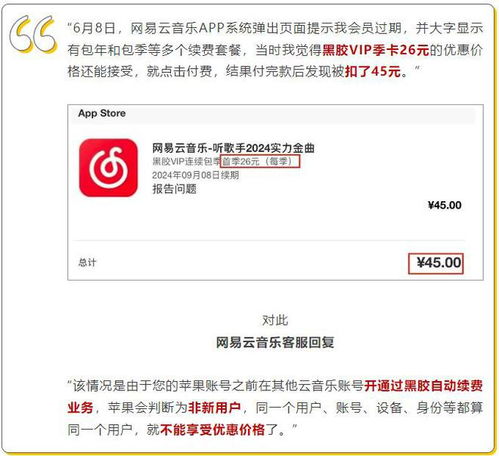Click the 对此 text above the heading

(x=275, y=320)
